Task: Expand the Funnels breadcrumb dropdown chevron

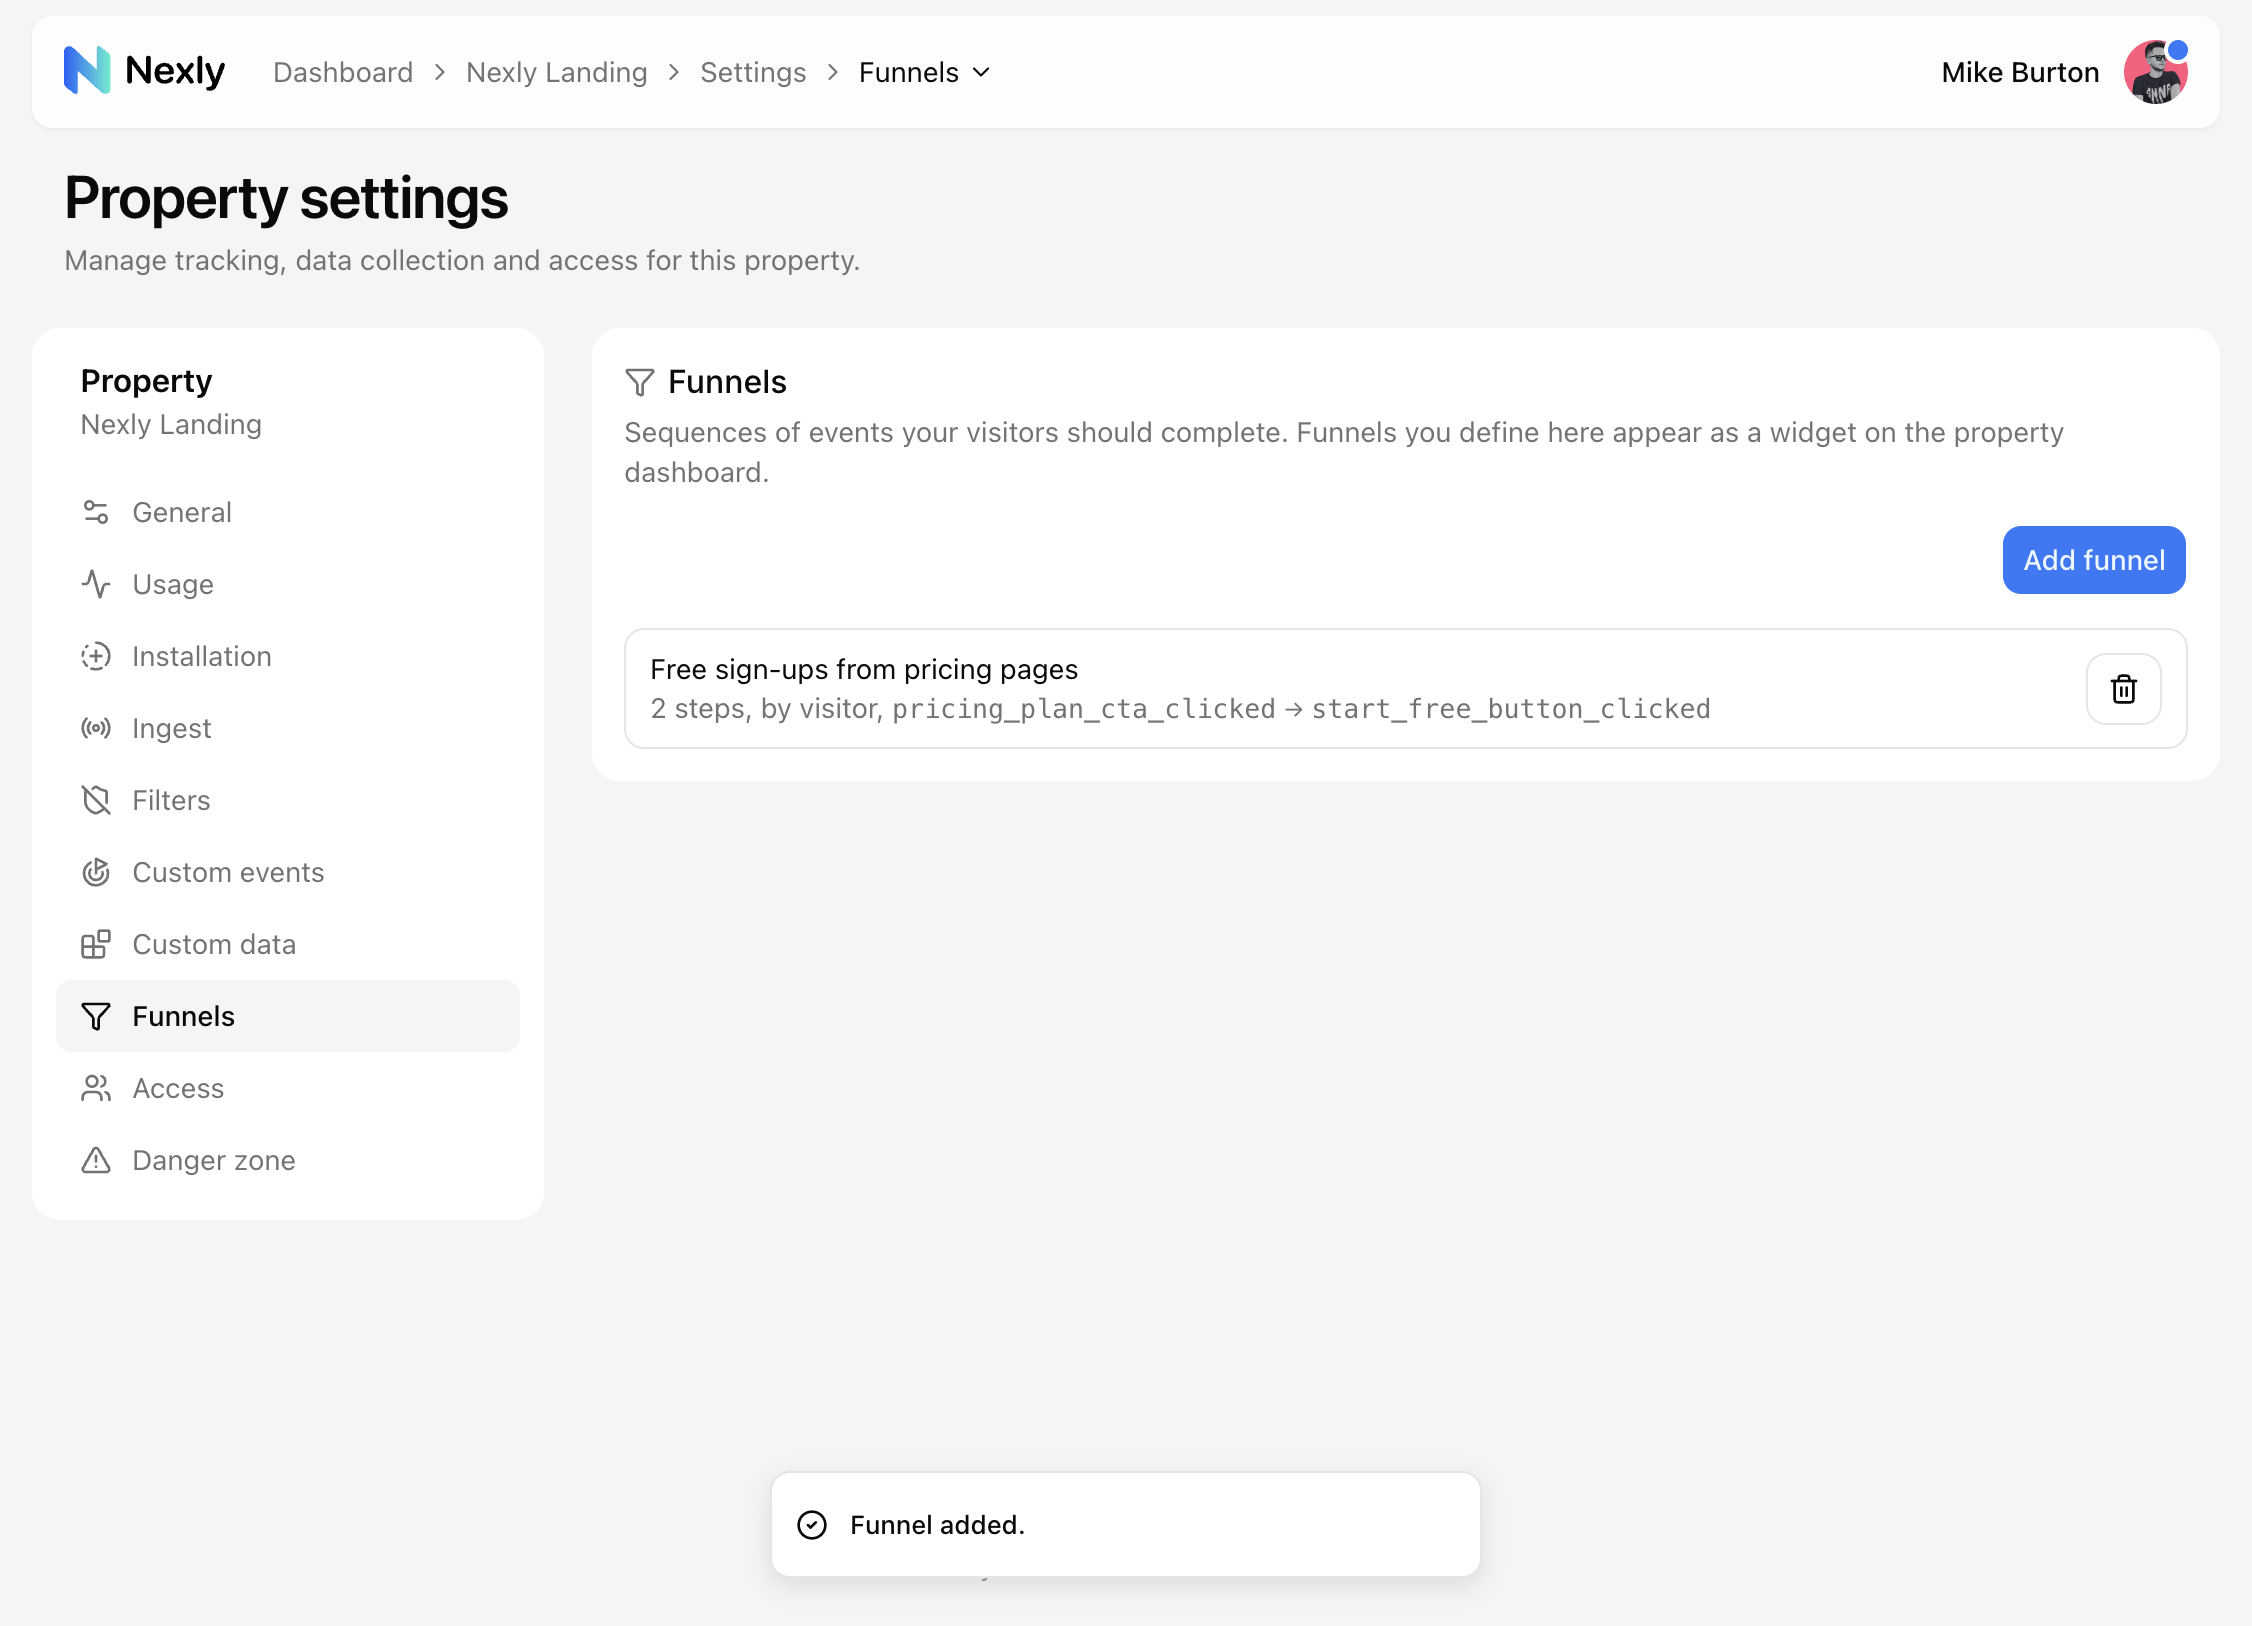Action: 982,72
